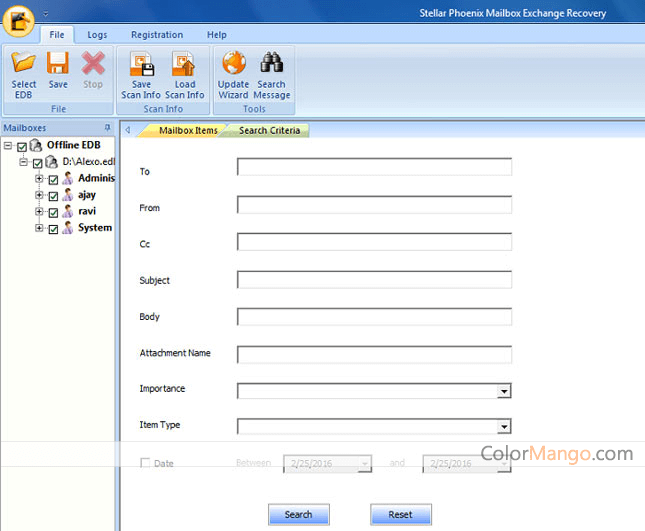Click the Adminis mailbox user icon
The width and height of the screenshot is (645, 531).
[68, 178]
